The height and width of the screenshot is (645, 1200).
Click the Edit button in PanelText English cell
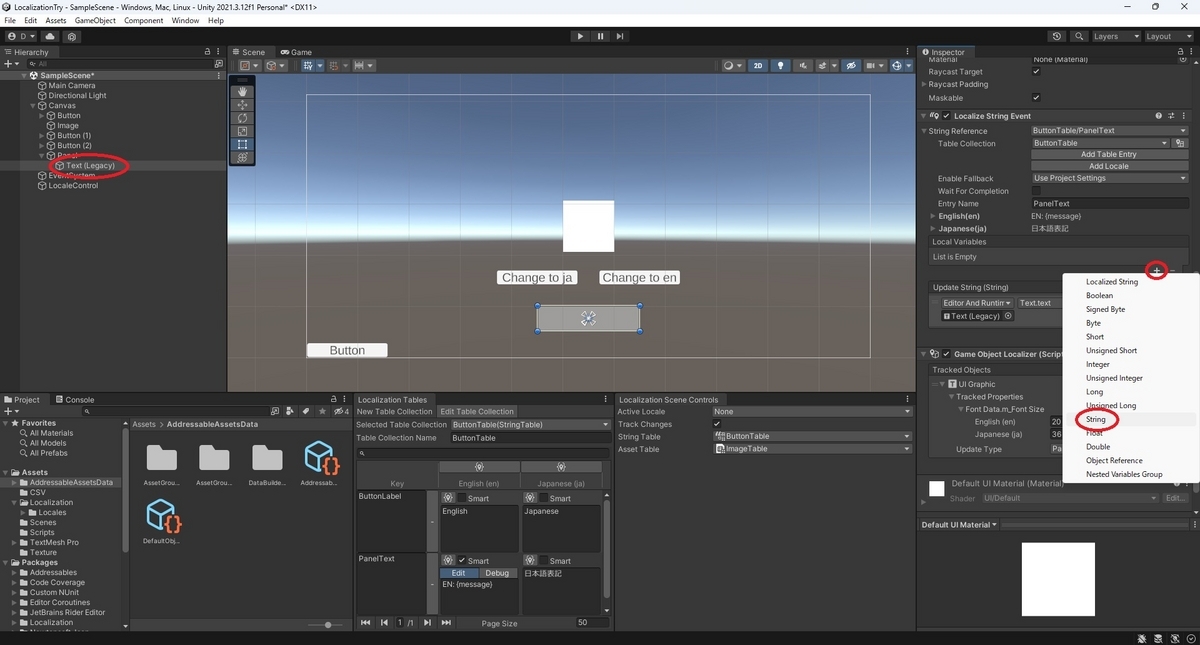(x=459, y=573)
